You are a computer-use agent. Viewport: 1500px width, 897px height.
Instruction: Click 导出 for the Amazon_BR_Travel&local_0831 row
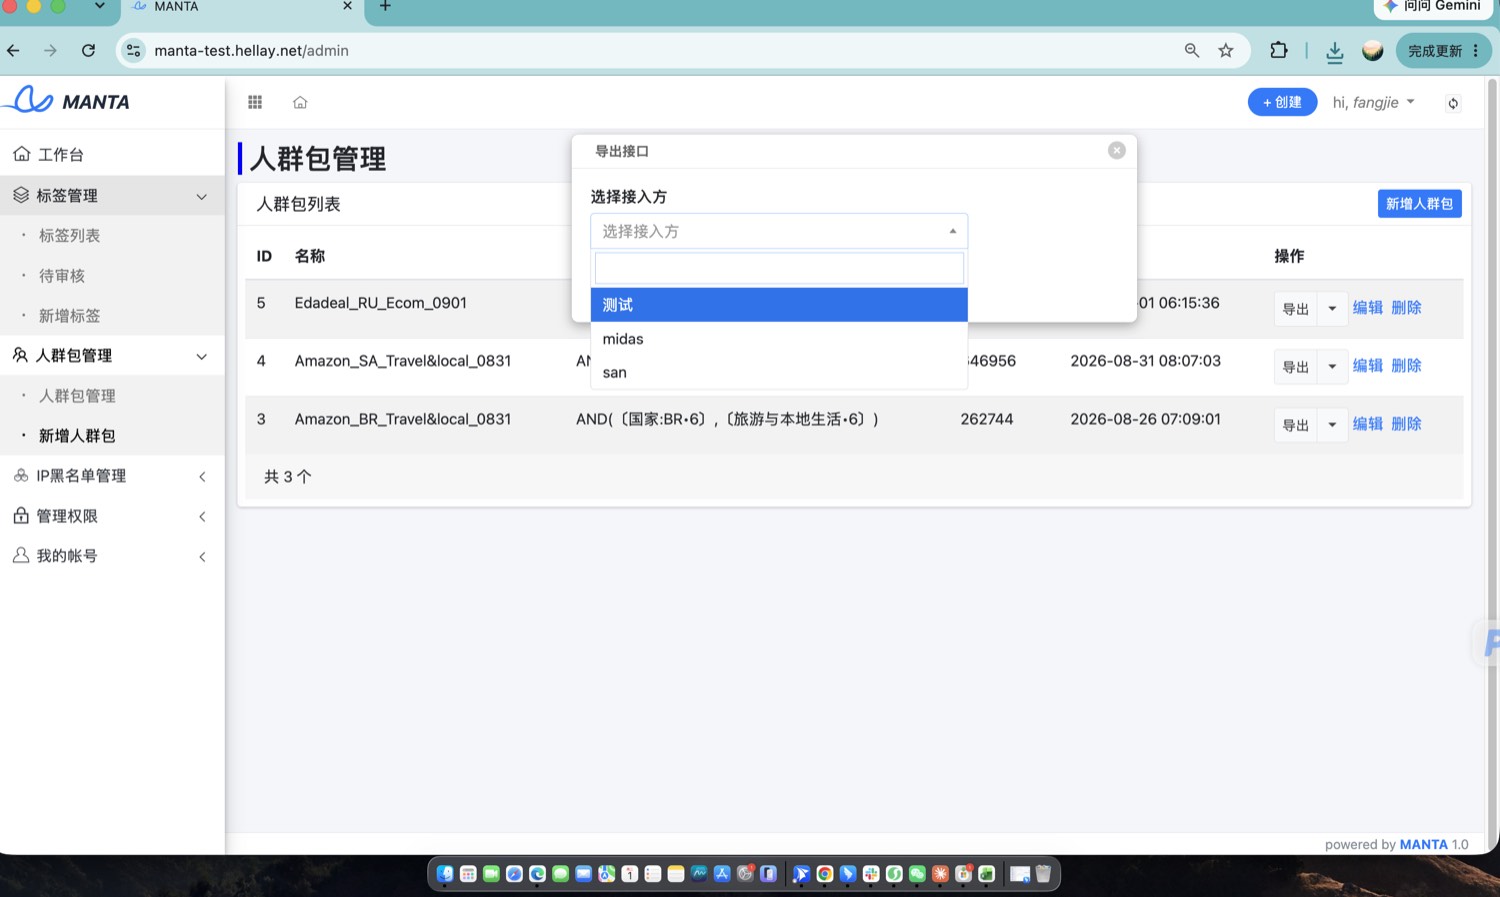point(1296,424)
